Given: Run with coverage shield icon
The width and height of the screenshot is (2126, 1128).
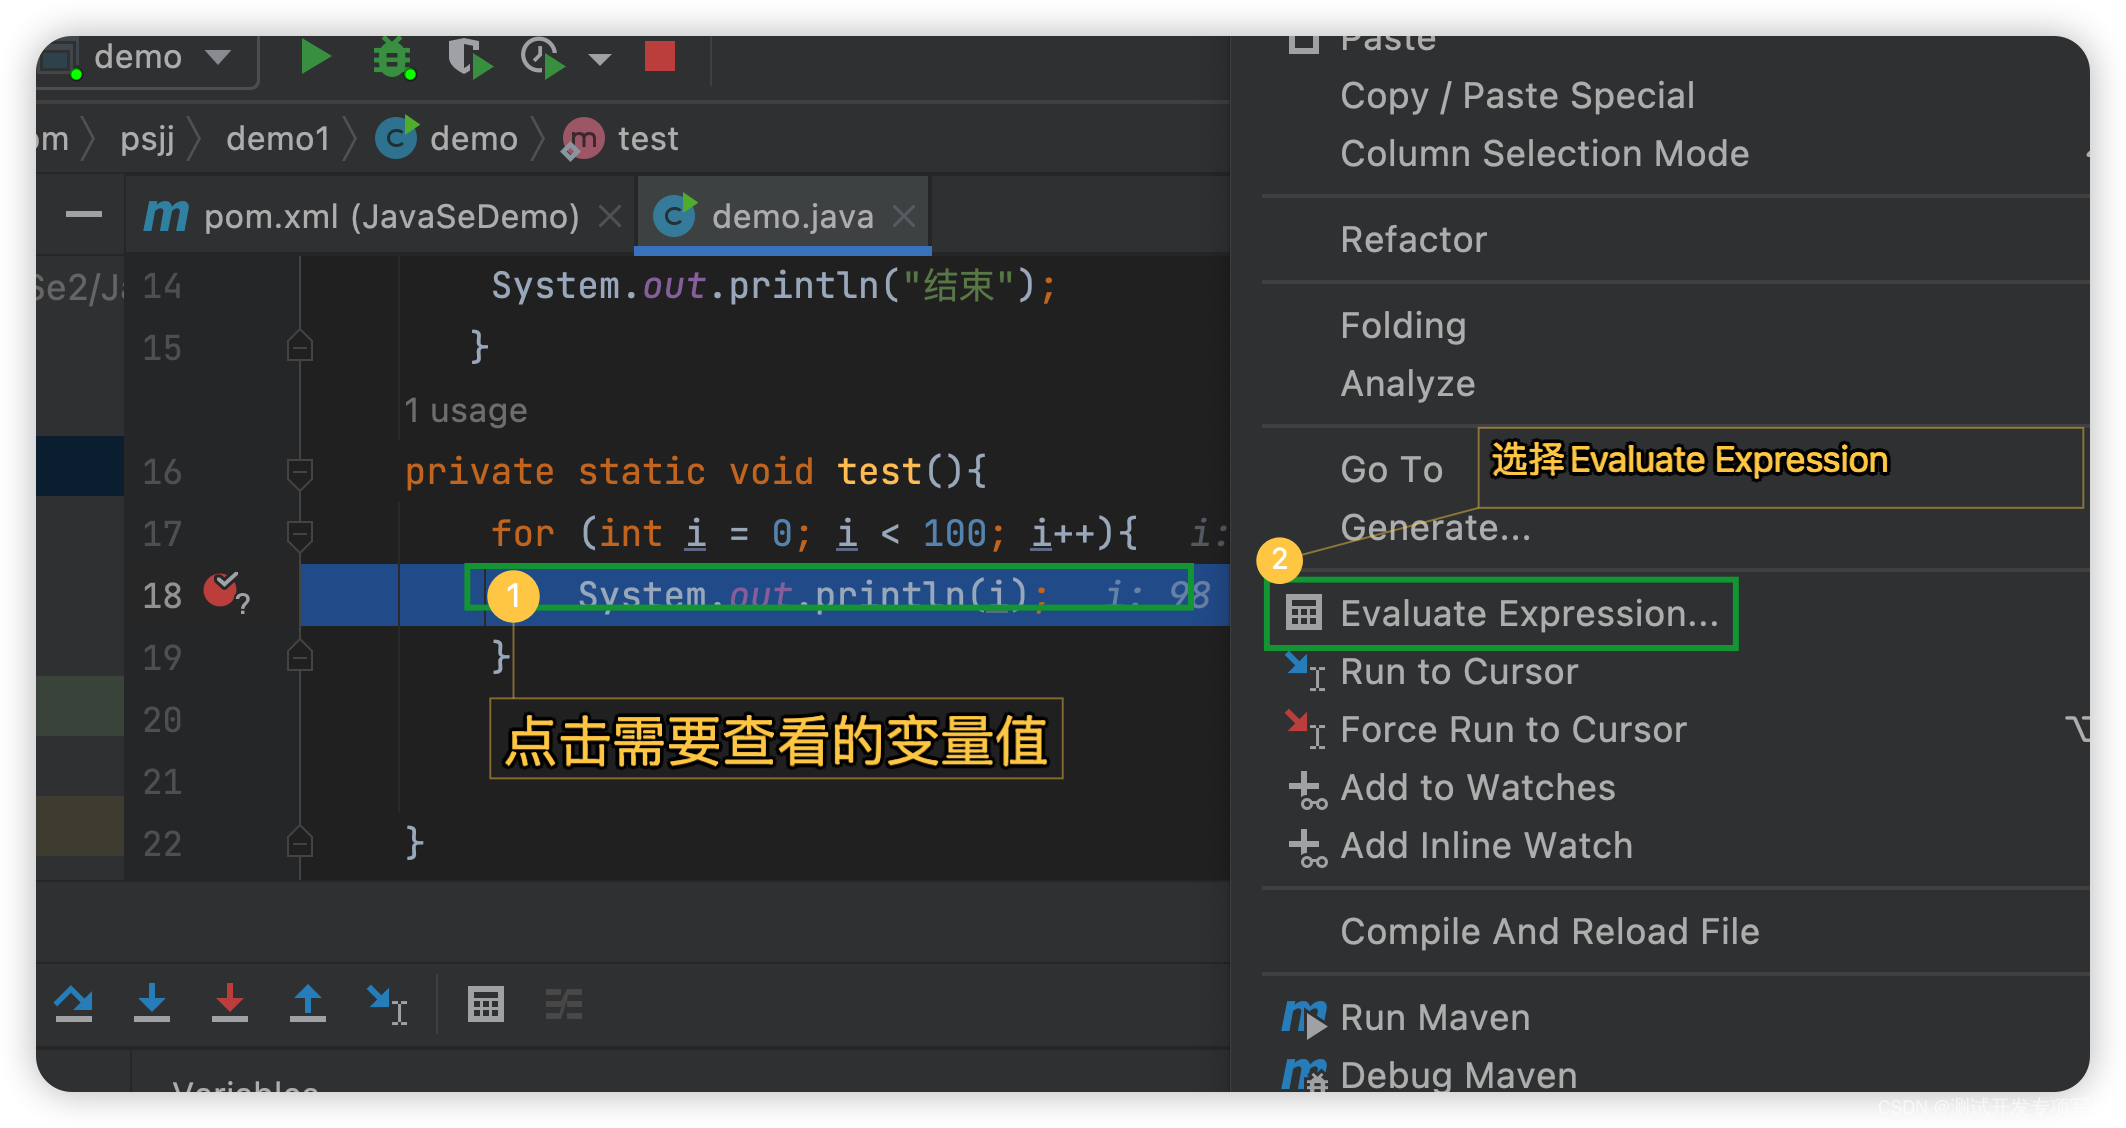Looking at the screenshot, I should click(x=468, y=58).
